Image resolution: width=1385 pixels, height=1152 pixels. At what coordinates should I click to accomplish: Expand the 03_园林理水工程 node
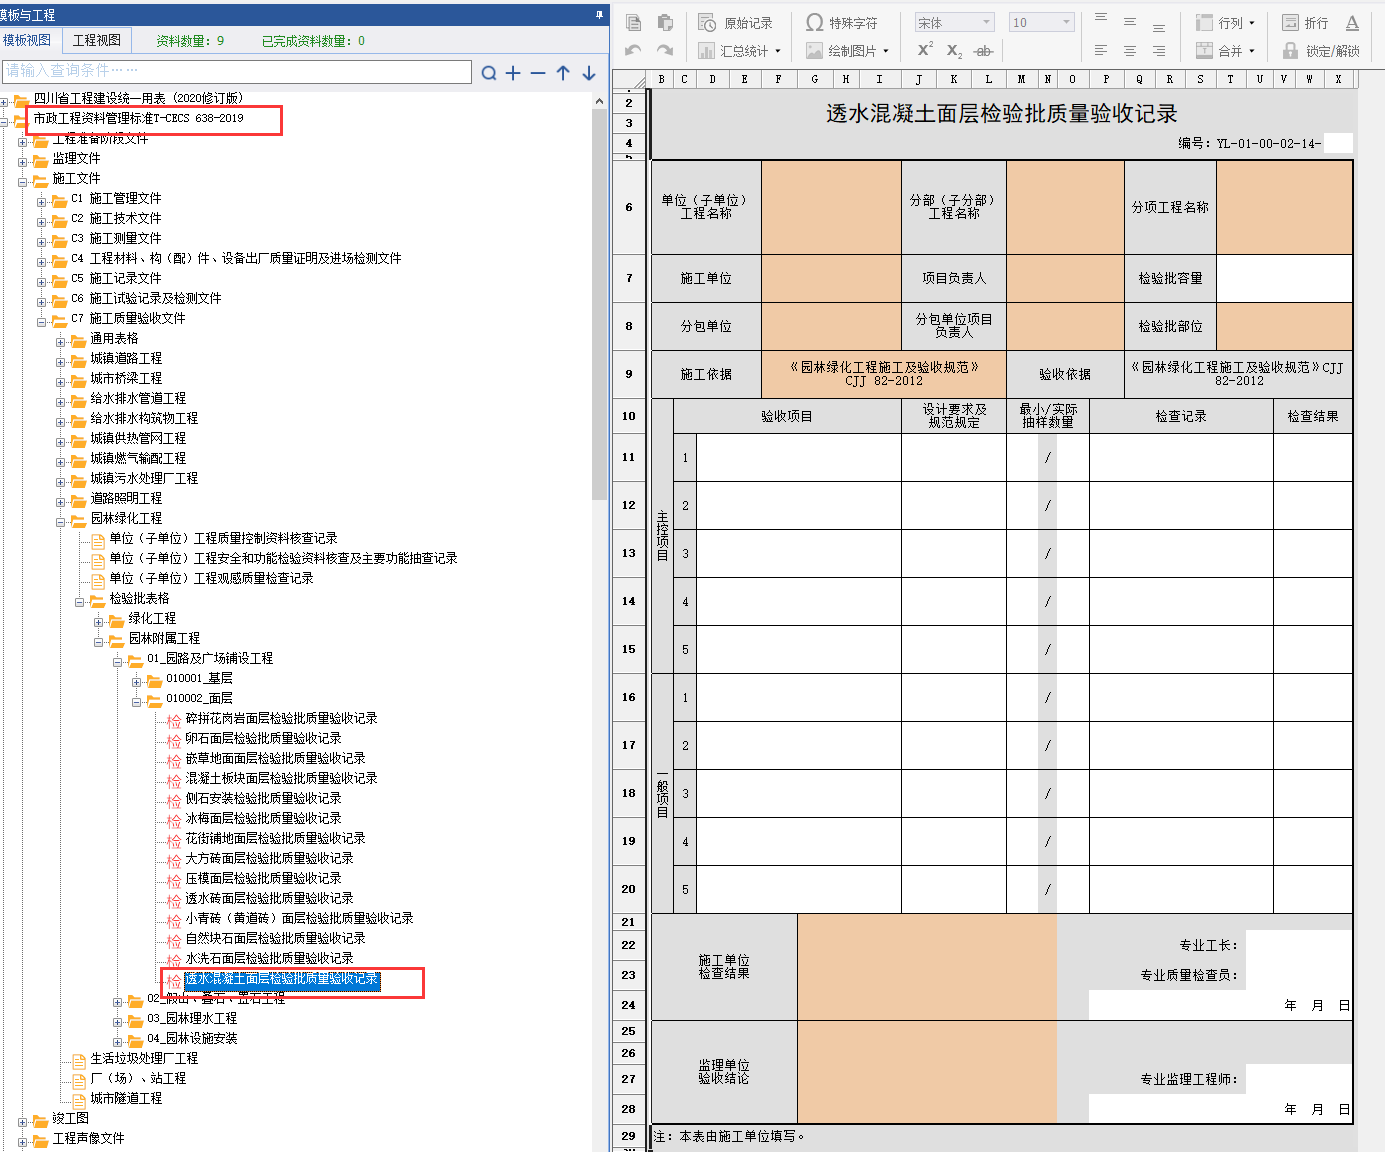tap(118, 1021)
